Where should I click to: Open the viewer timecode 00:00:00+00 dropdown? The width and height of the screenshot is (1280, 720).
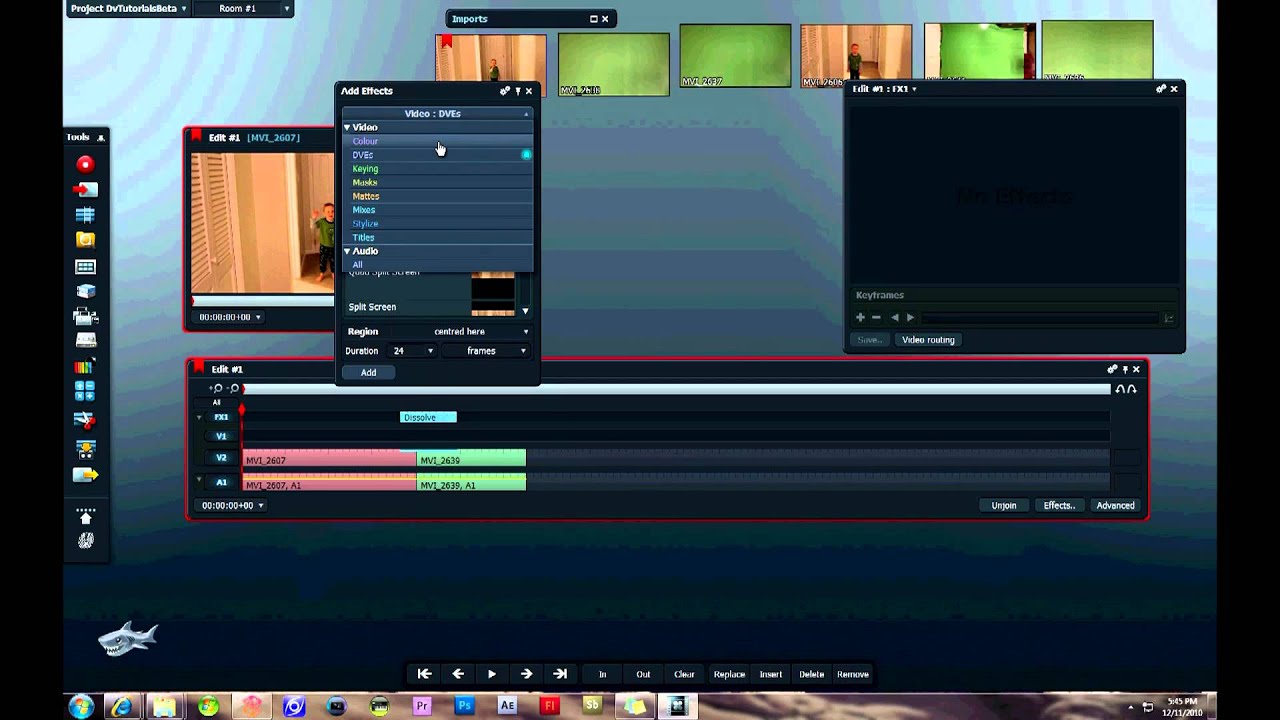click(x=230, y=317)
